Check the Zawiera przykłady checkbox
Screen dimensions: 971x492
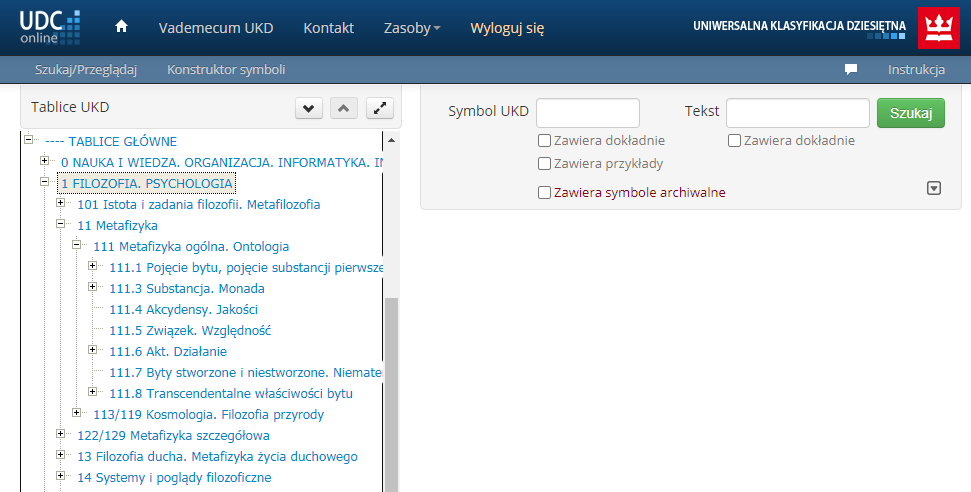[545, 164]
